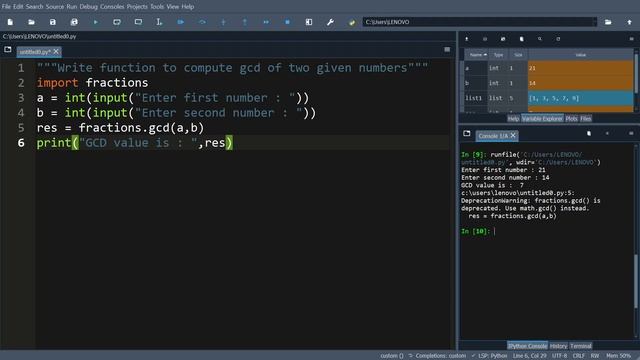The height and width of the screenshot is (360, 640).
Task: Continue execution until next breakpoint
Action: pyautogui.click(x=266, y=22)
